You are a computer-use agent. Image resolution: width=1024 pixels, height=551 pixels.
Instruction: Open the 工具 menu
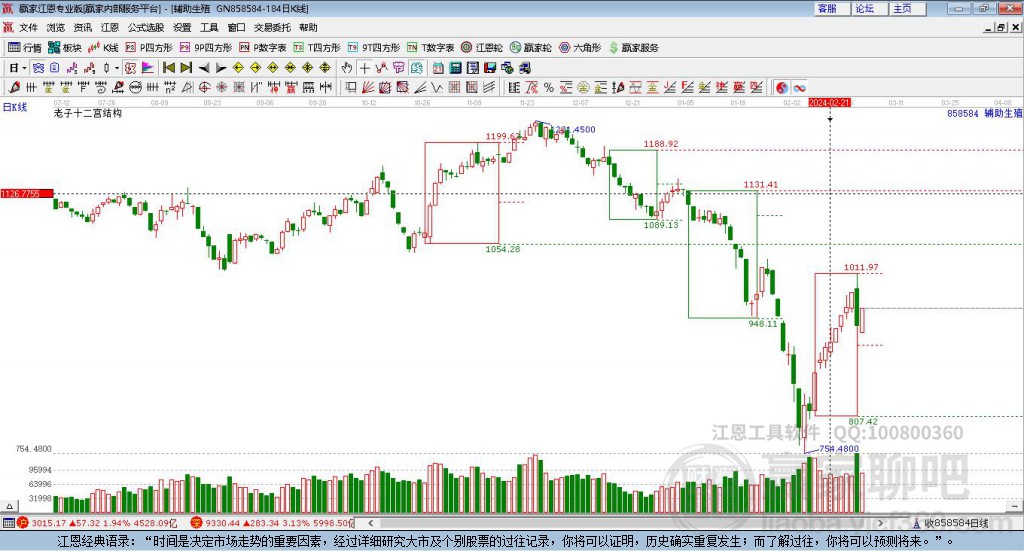[x=209, y=27]
